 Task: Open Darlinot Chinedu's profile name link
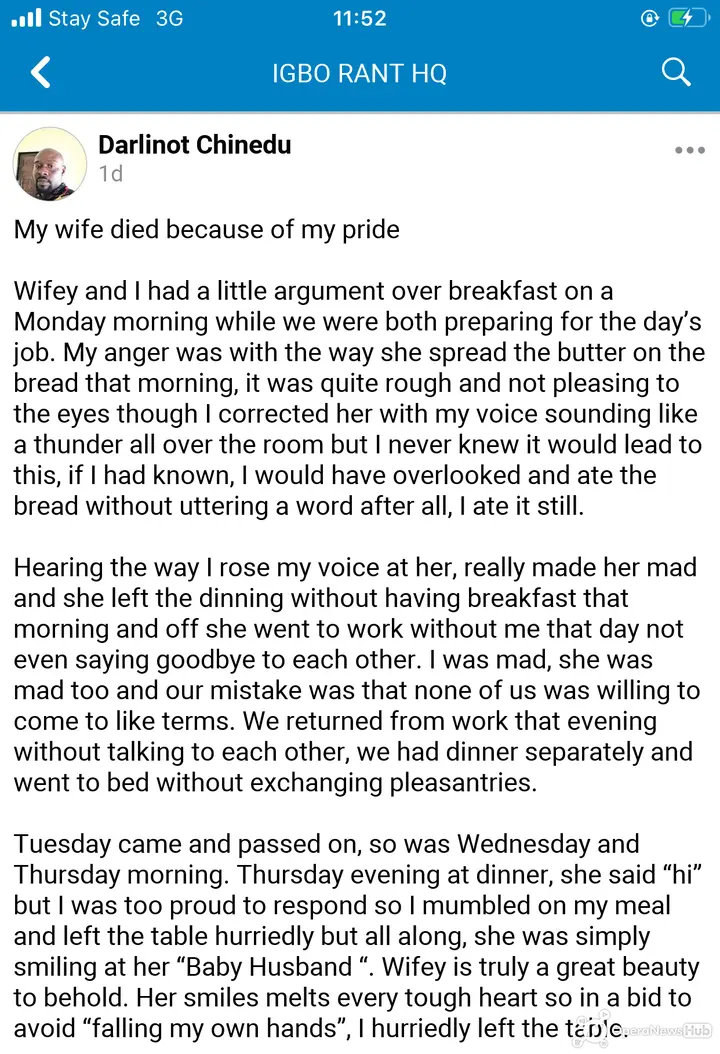click(195, 145)
